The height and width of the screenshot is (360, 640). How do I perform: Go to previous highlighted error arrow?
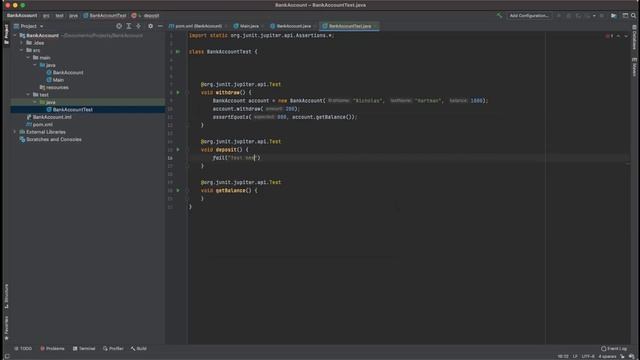pyautogui.click(x=618, y=36)
